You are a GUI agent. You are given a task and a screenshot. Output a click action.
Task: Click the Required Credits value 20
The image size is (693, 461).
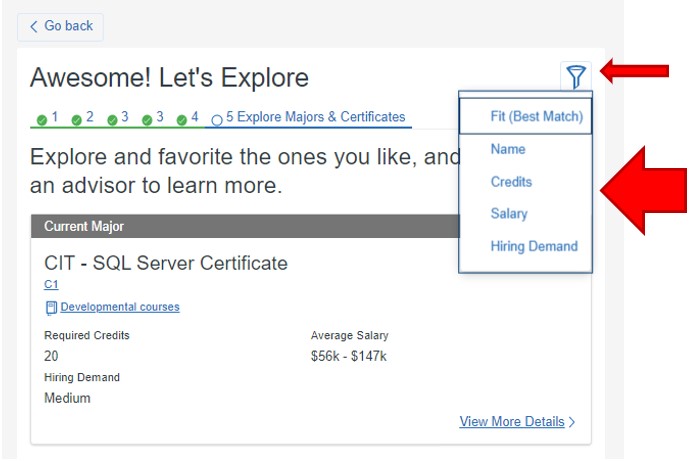51,356
